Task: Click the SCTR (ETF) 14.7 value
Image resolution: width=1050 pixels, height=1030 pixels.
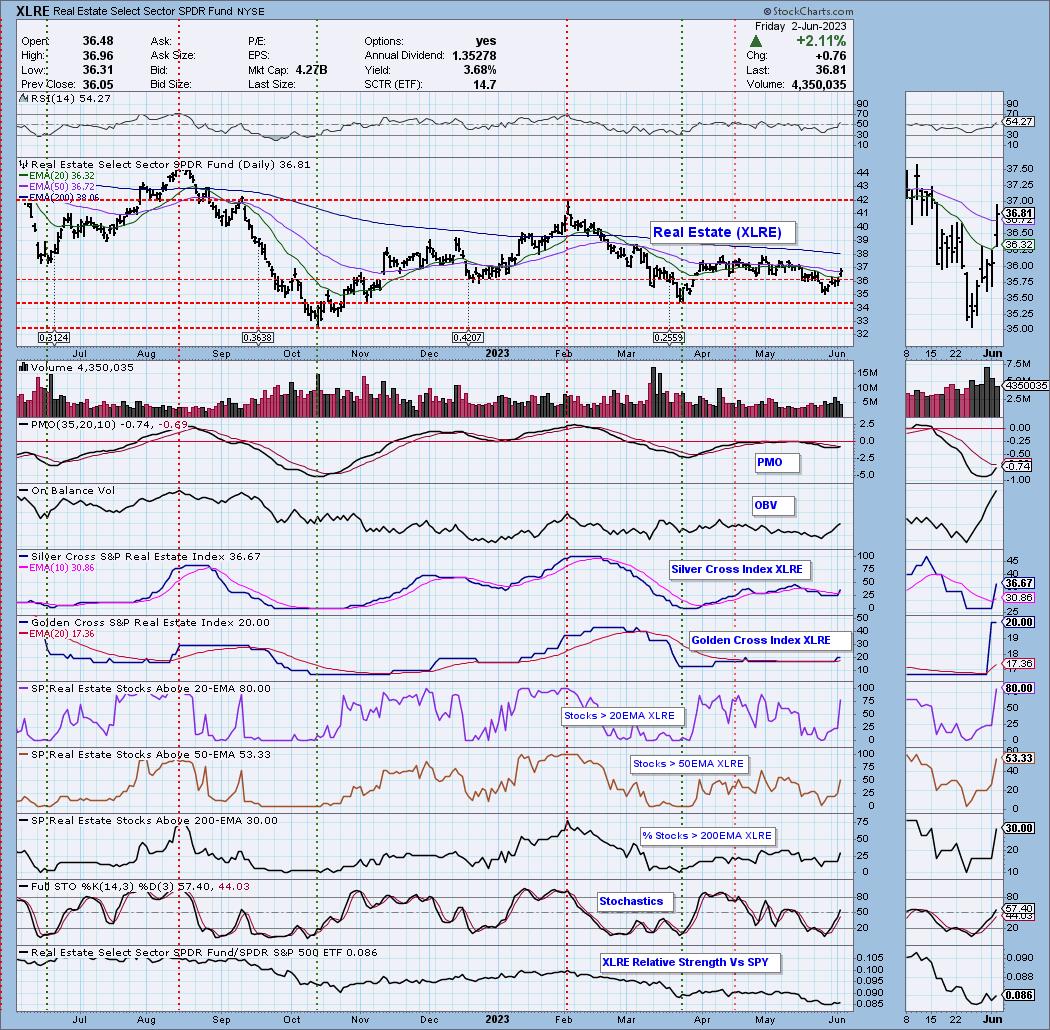Action: click(485, 84)
